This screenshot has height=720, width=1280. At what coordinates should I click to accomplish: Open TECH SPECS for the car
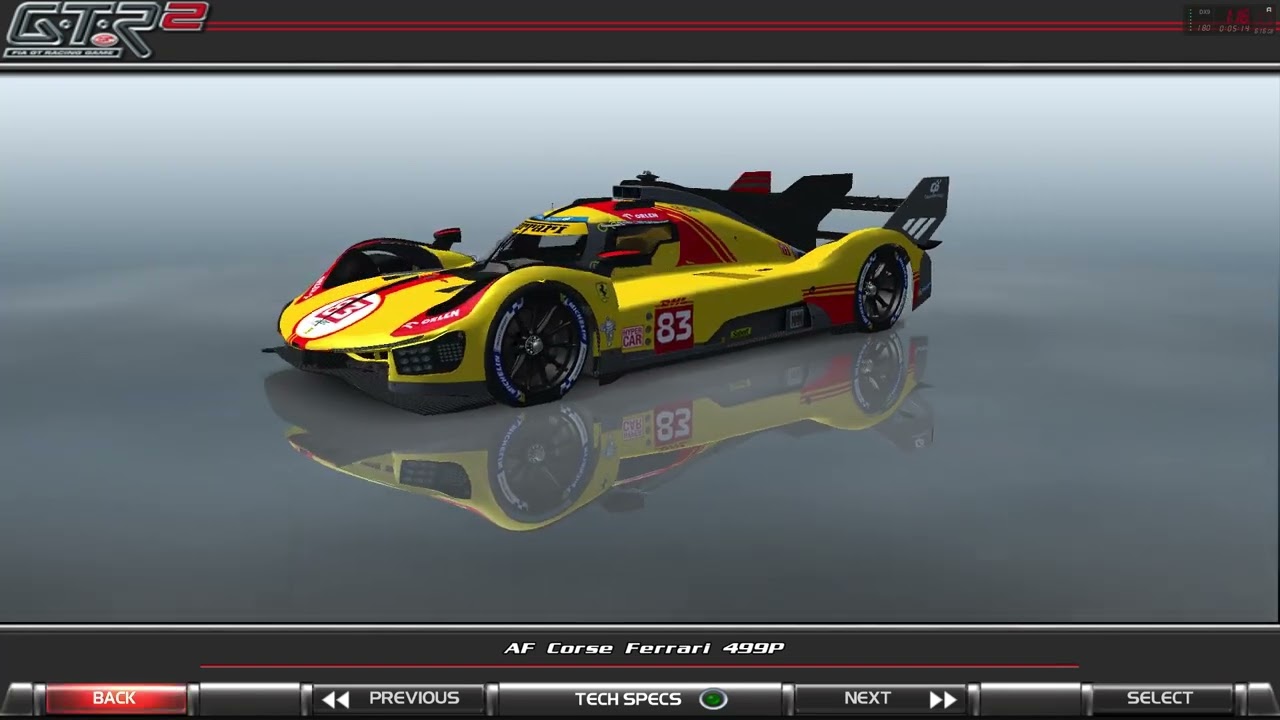pos(640,698)
